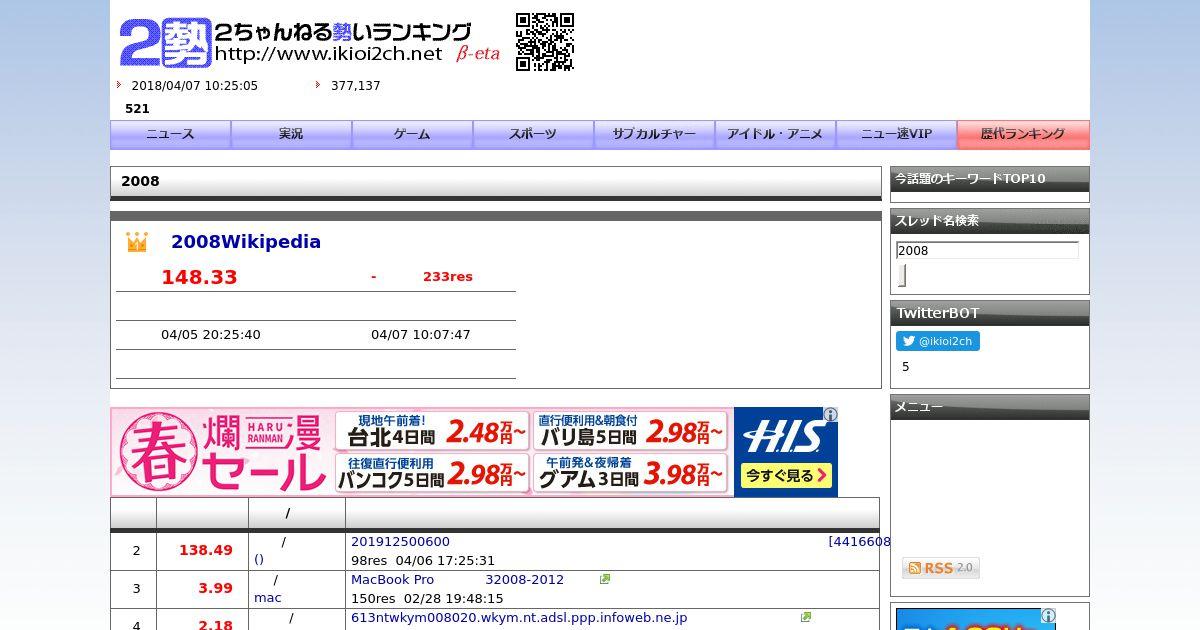
Task: Click the QR code image in header
Action: (x=545, y=42)
